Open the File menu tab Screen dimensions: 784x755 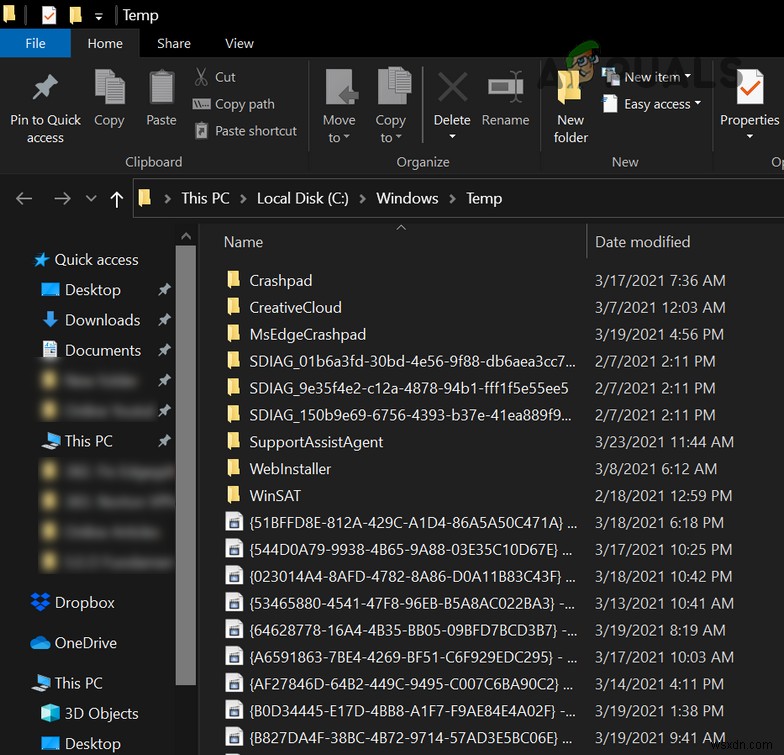35,43
